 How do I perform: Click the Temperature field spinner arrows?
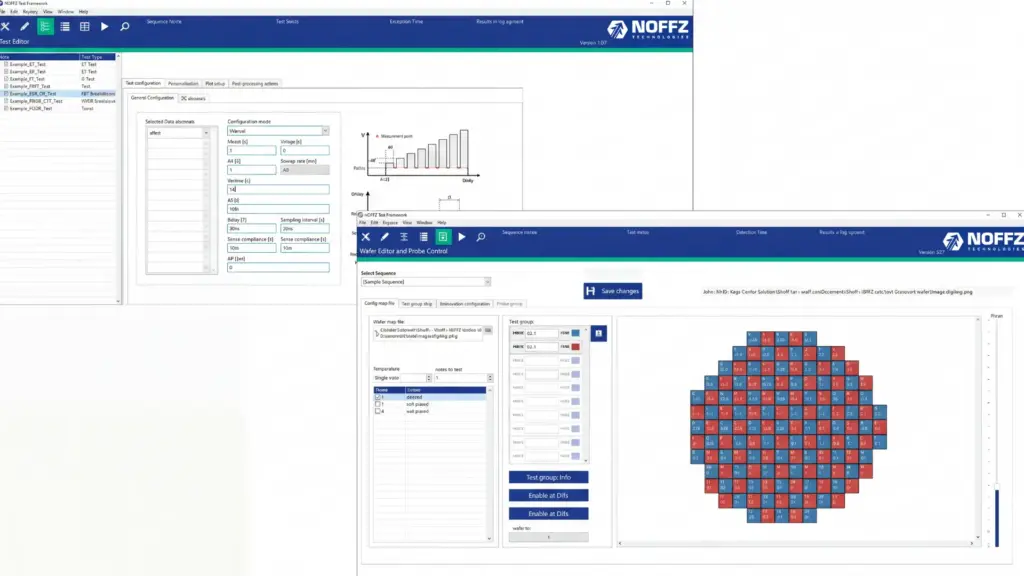pos(429,378)
